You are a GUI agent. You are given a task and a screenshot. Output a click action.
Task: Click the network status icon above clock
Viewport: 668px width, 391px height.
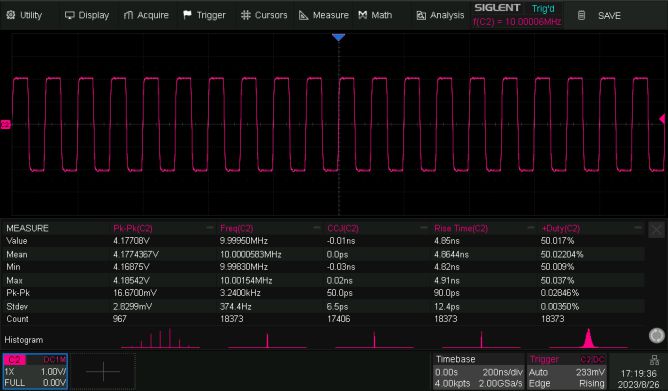(x=655, y=360)
